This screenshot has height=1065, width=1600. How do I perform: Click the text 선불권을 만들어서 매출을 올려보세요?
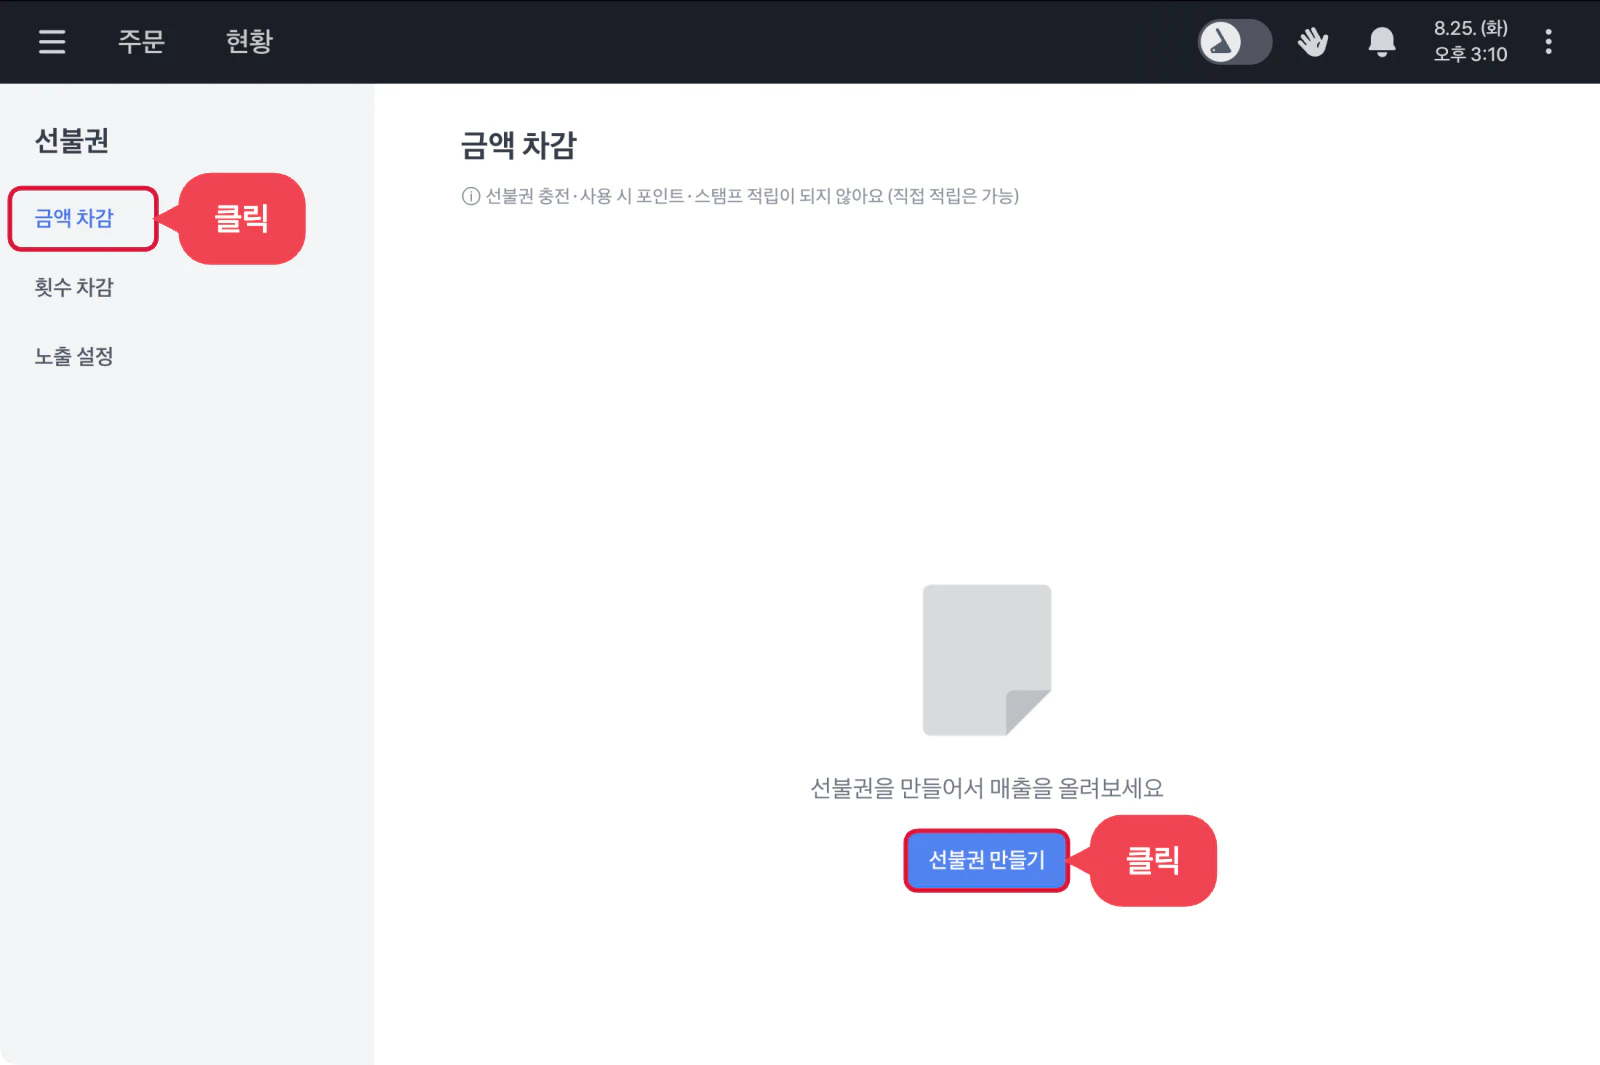[987, 788]
